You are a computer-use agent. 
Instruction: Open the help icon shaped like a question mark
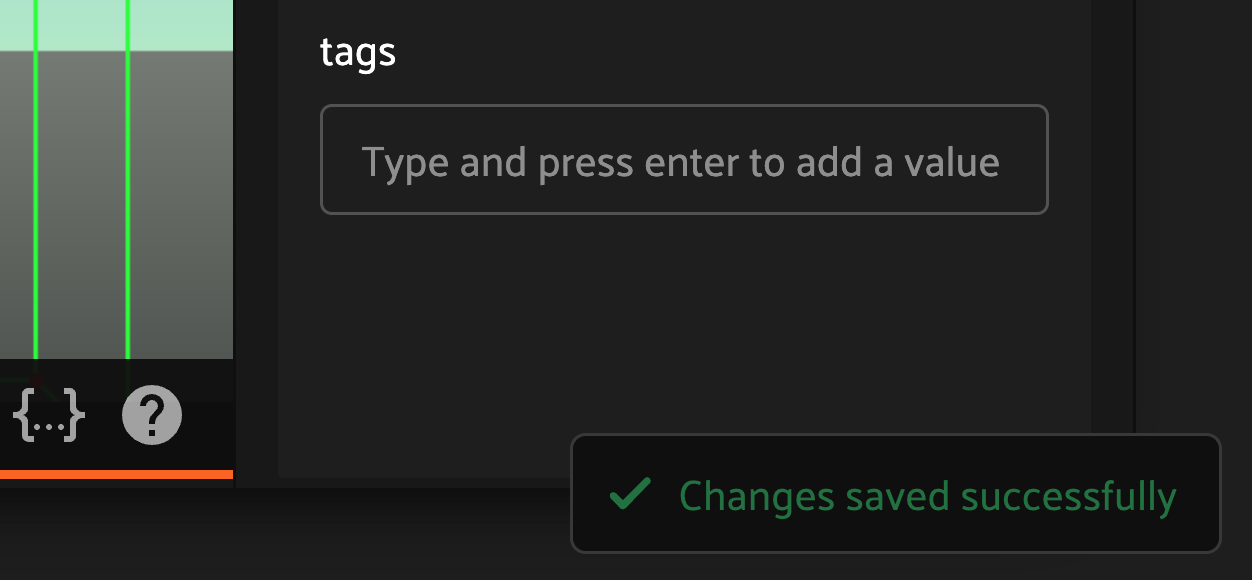151,414
